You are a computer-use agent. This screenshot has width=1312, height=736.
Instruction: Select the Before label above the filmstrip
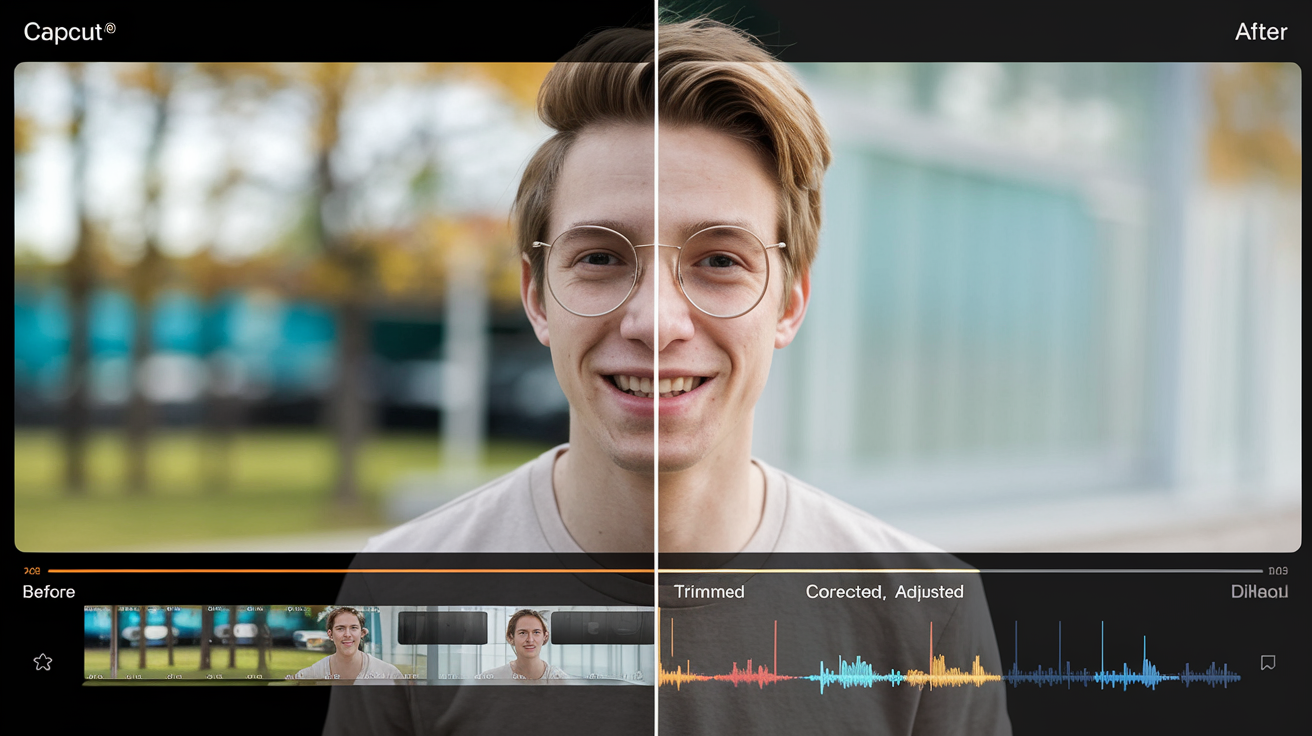coord(49,592)
